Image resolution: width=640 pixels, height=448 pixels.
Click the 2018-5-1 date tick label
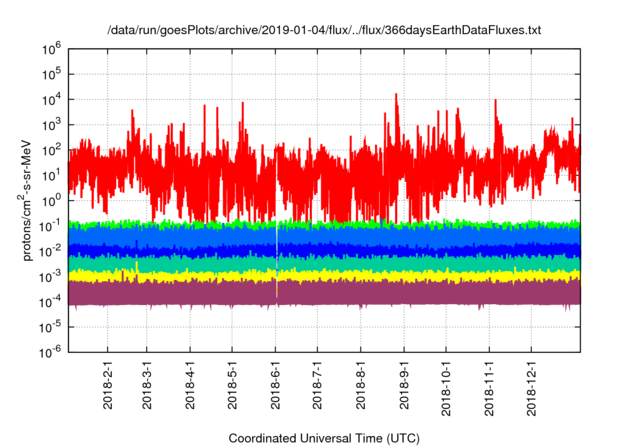(232, 385)
